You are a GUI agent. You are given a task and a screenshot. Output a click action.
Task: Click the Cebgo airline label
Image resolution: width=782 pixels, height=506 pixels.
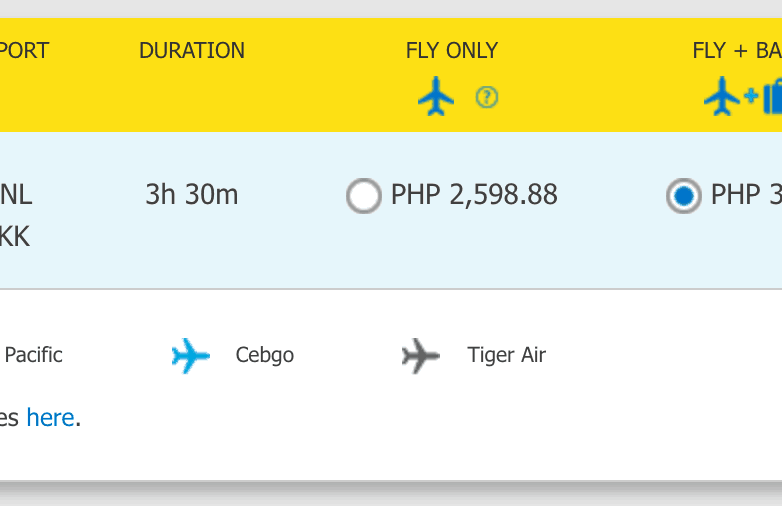pyautogui.click(x=265, y=355)
